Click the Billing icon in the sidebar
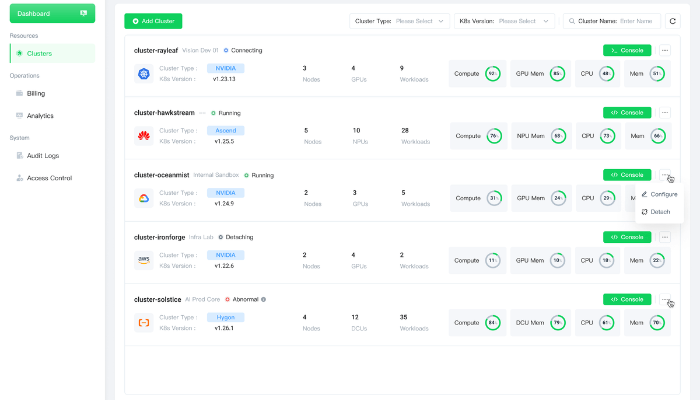The height and width of the screenshot is (400, 700). [18, 93]
